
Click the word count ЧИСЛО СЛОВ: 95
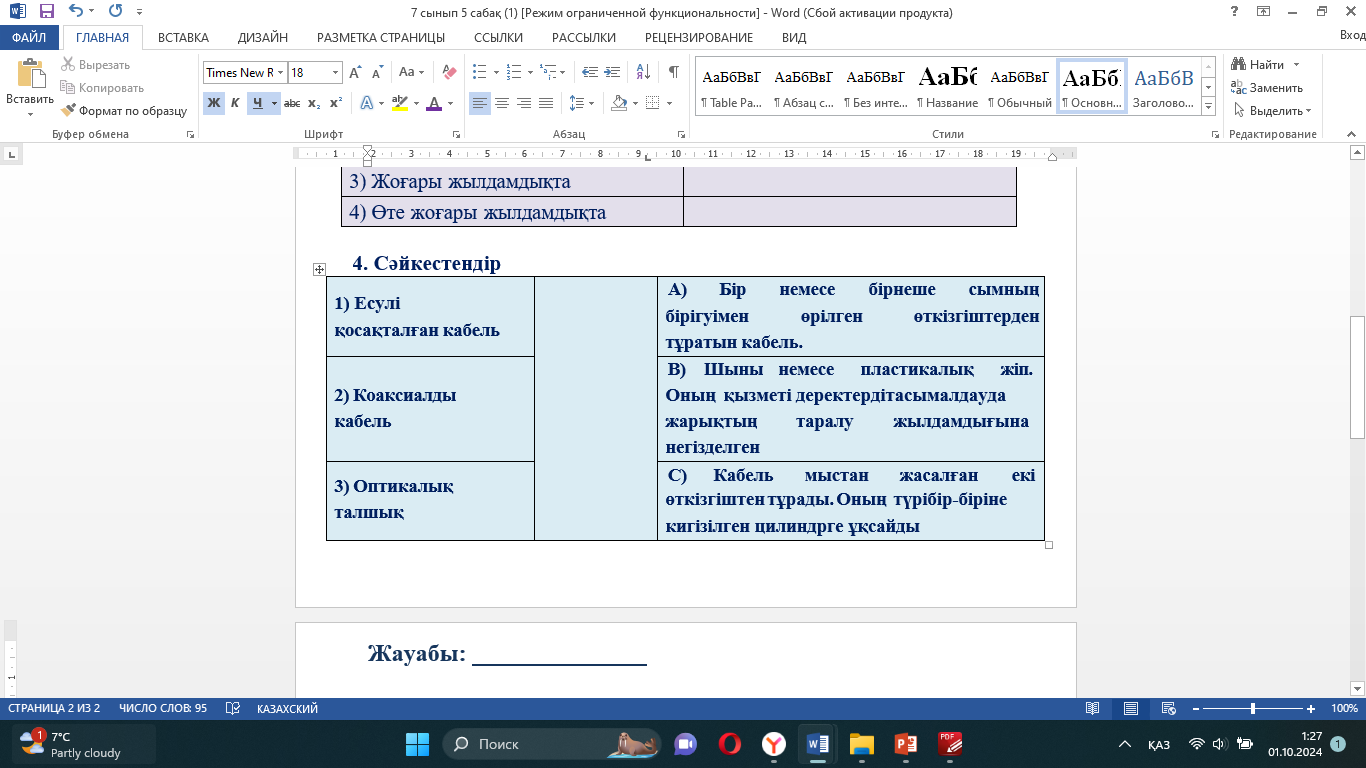(x=163, y=708)
